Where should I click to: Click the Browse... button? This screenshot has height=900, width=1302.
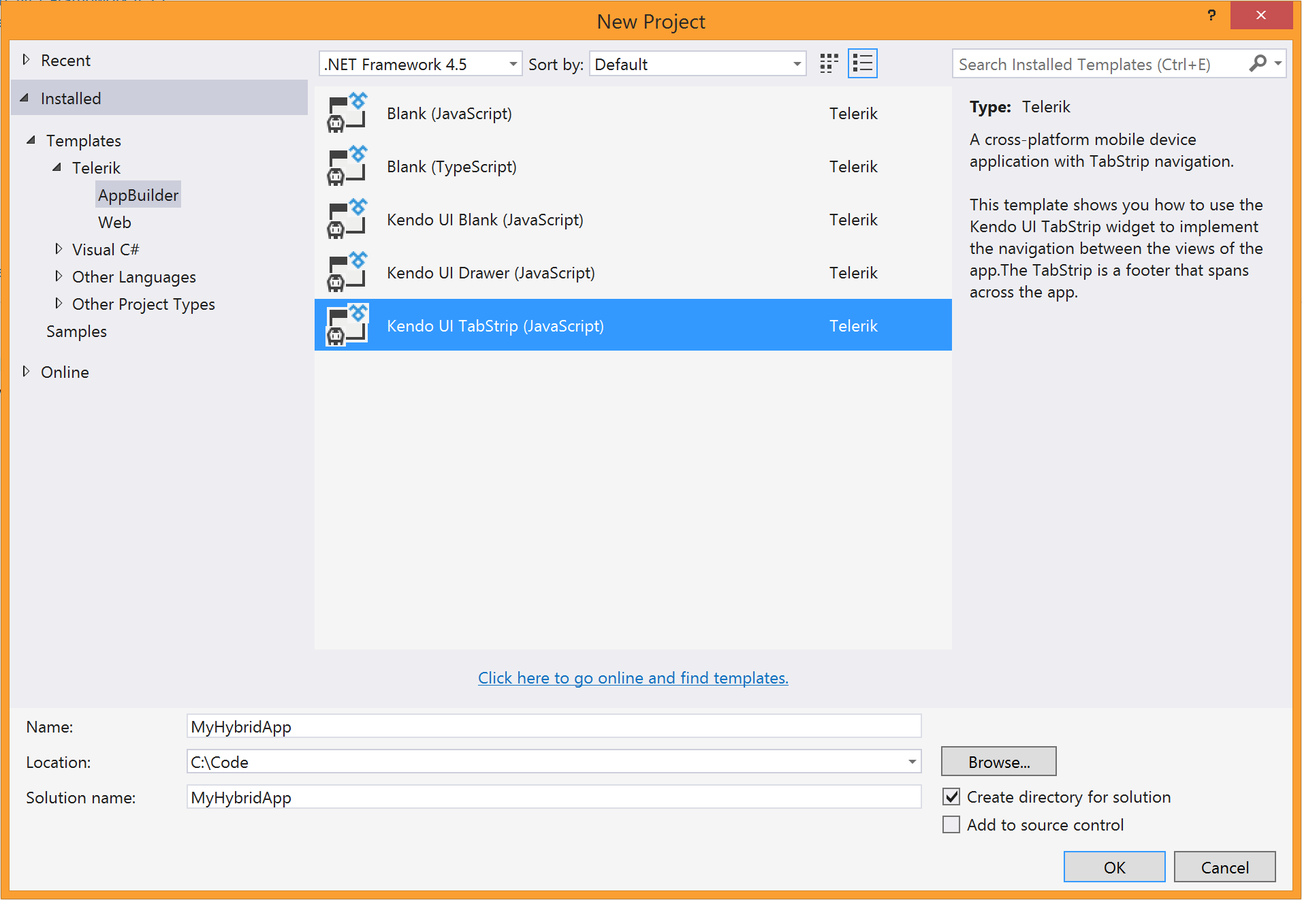point(998,762)
